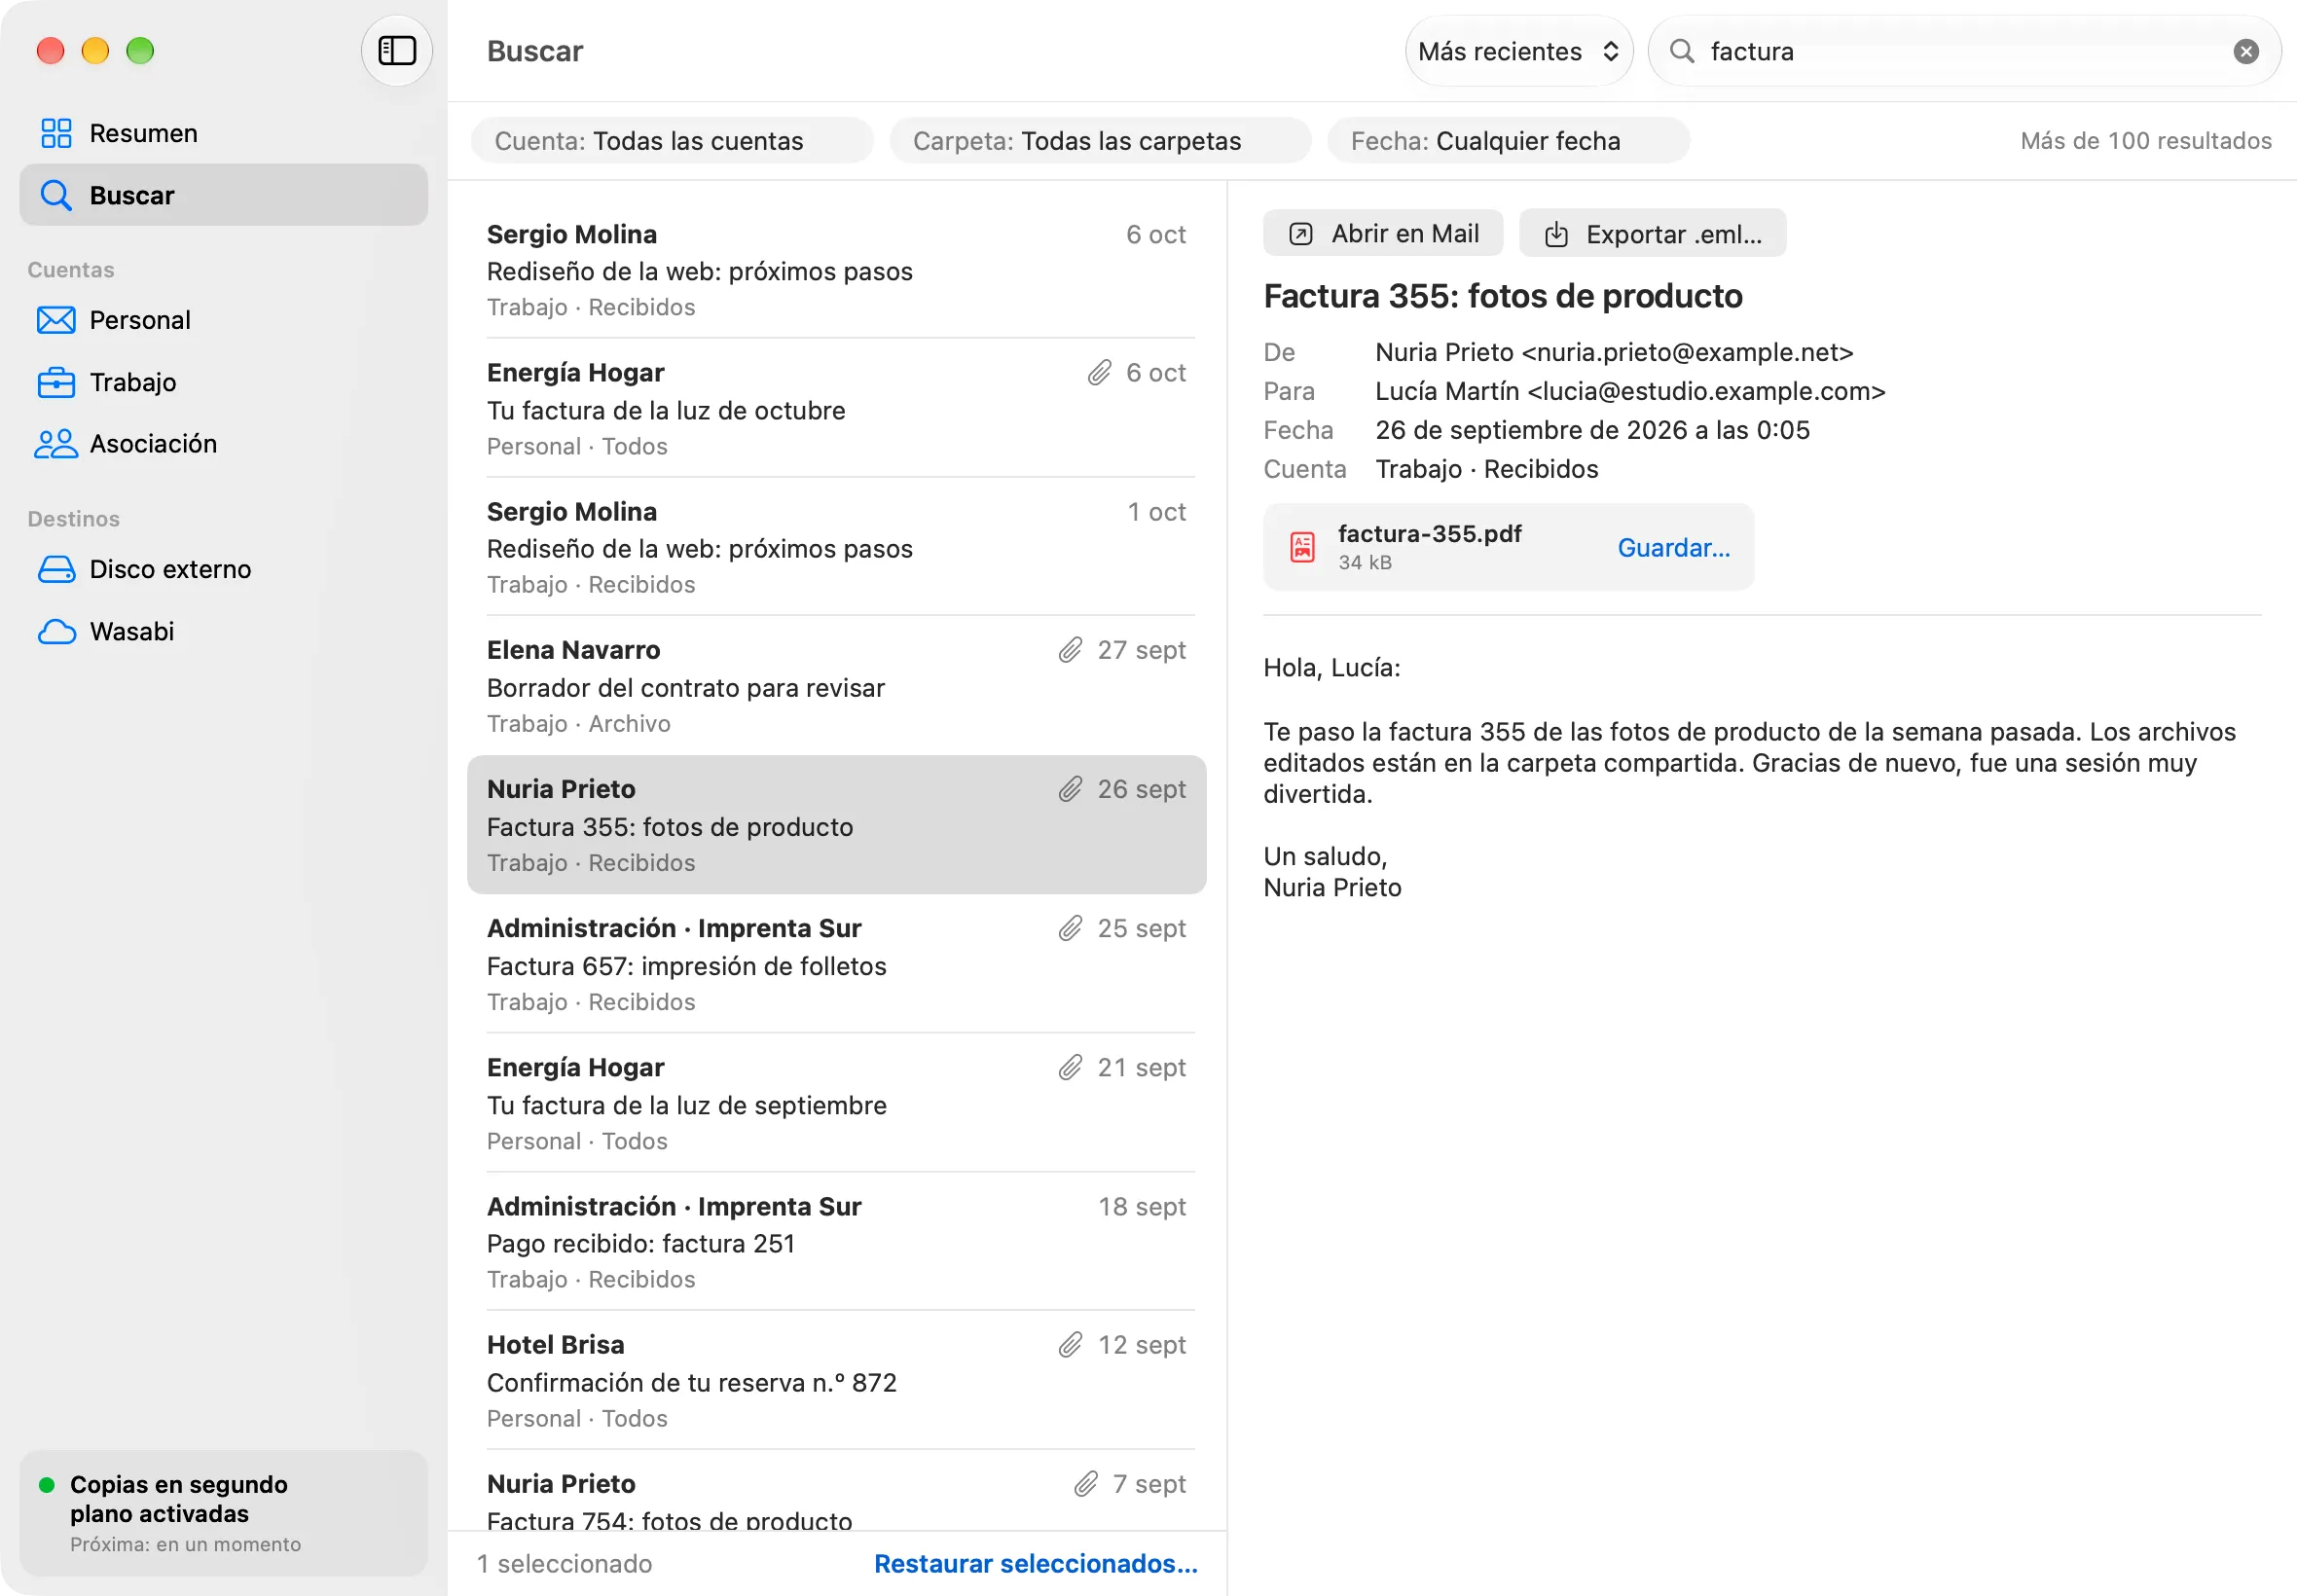Image resolution: width=2297 pixels, height=1596 pixels.
Task: Select Pago recibido: factura 251 email
Action: pyautogui.click(x=836, y=1242)
